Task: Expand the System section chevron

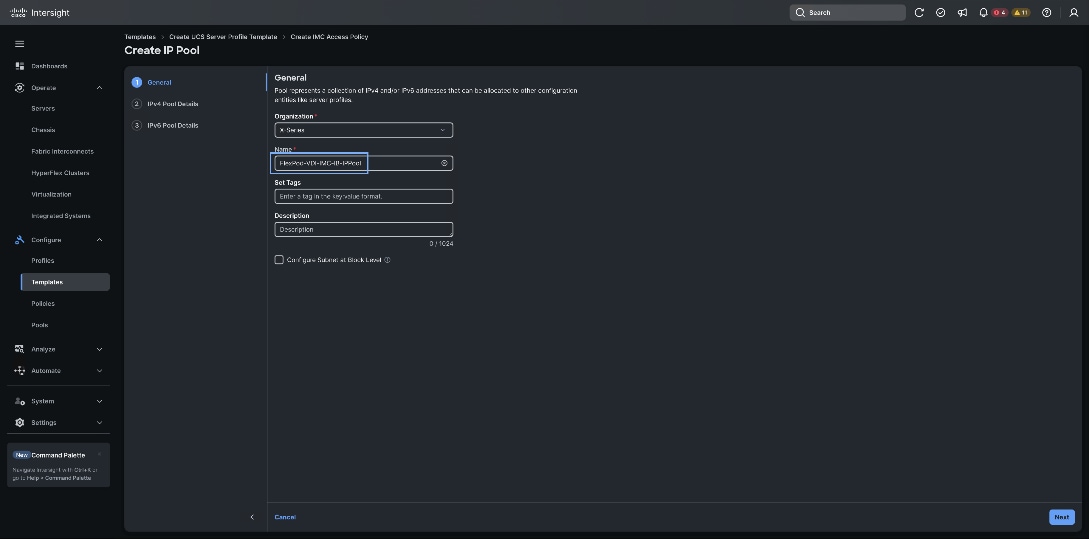Action: 99,401
